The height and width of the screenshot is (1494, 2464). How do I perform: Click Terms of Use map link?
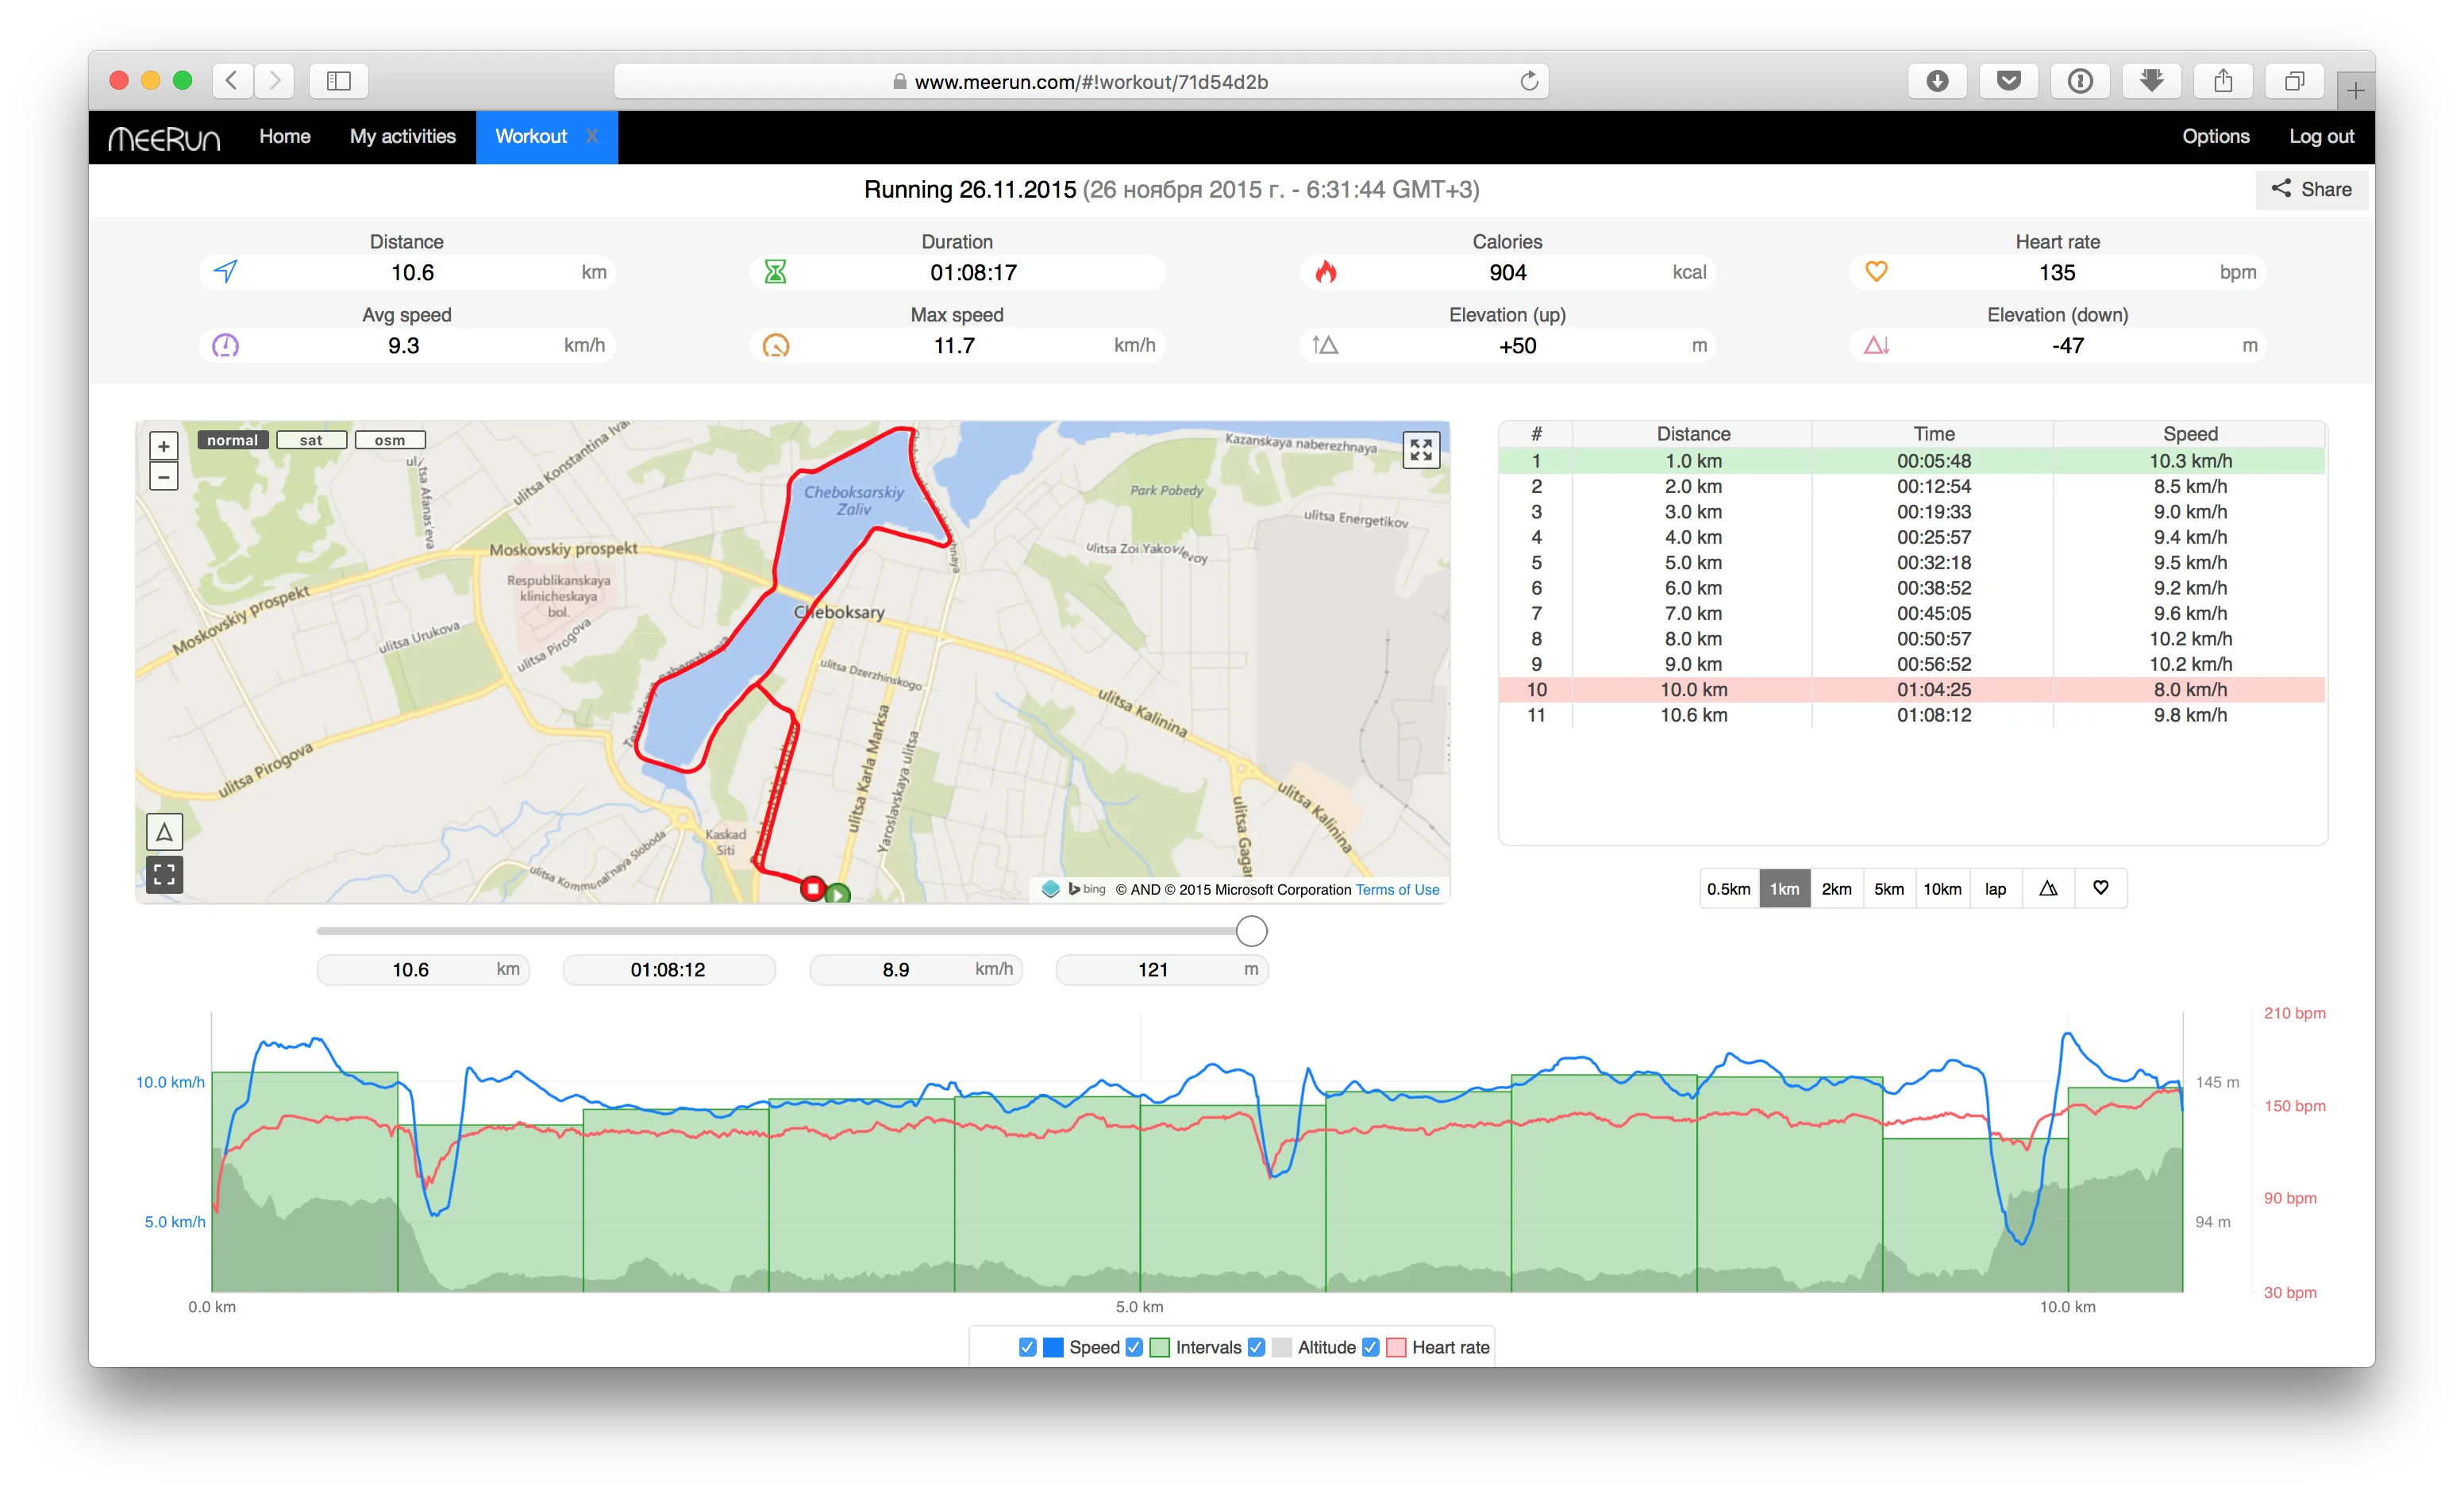pyautogui.click(x=1397, y=890)
